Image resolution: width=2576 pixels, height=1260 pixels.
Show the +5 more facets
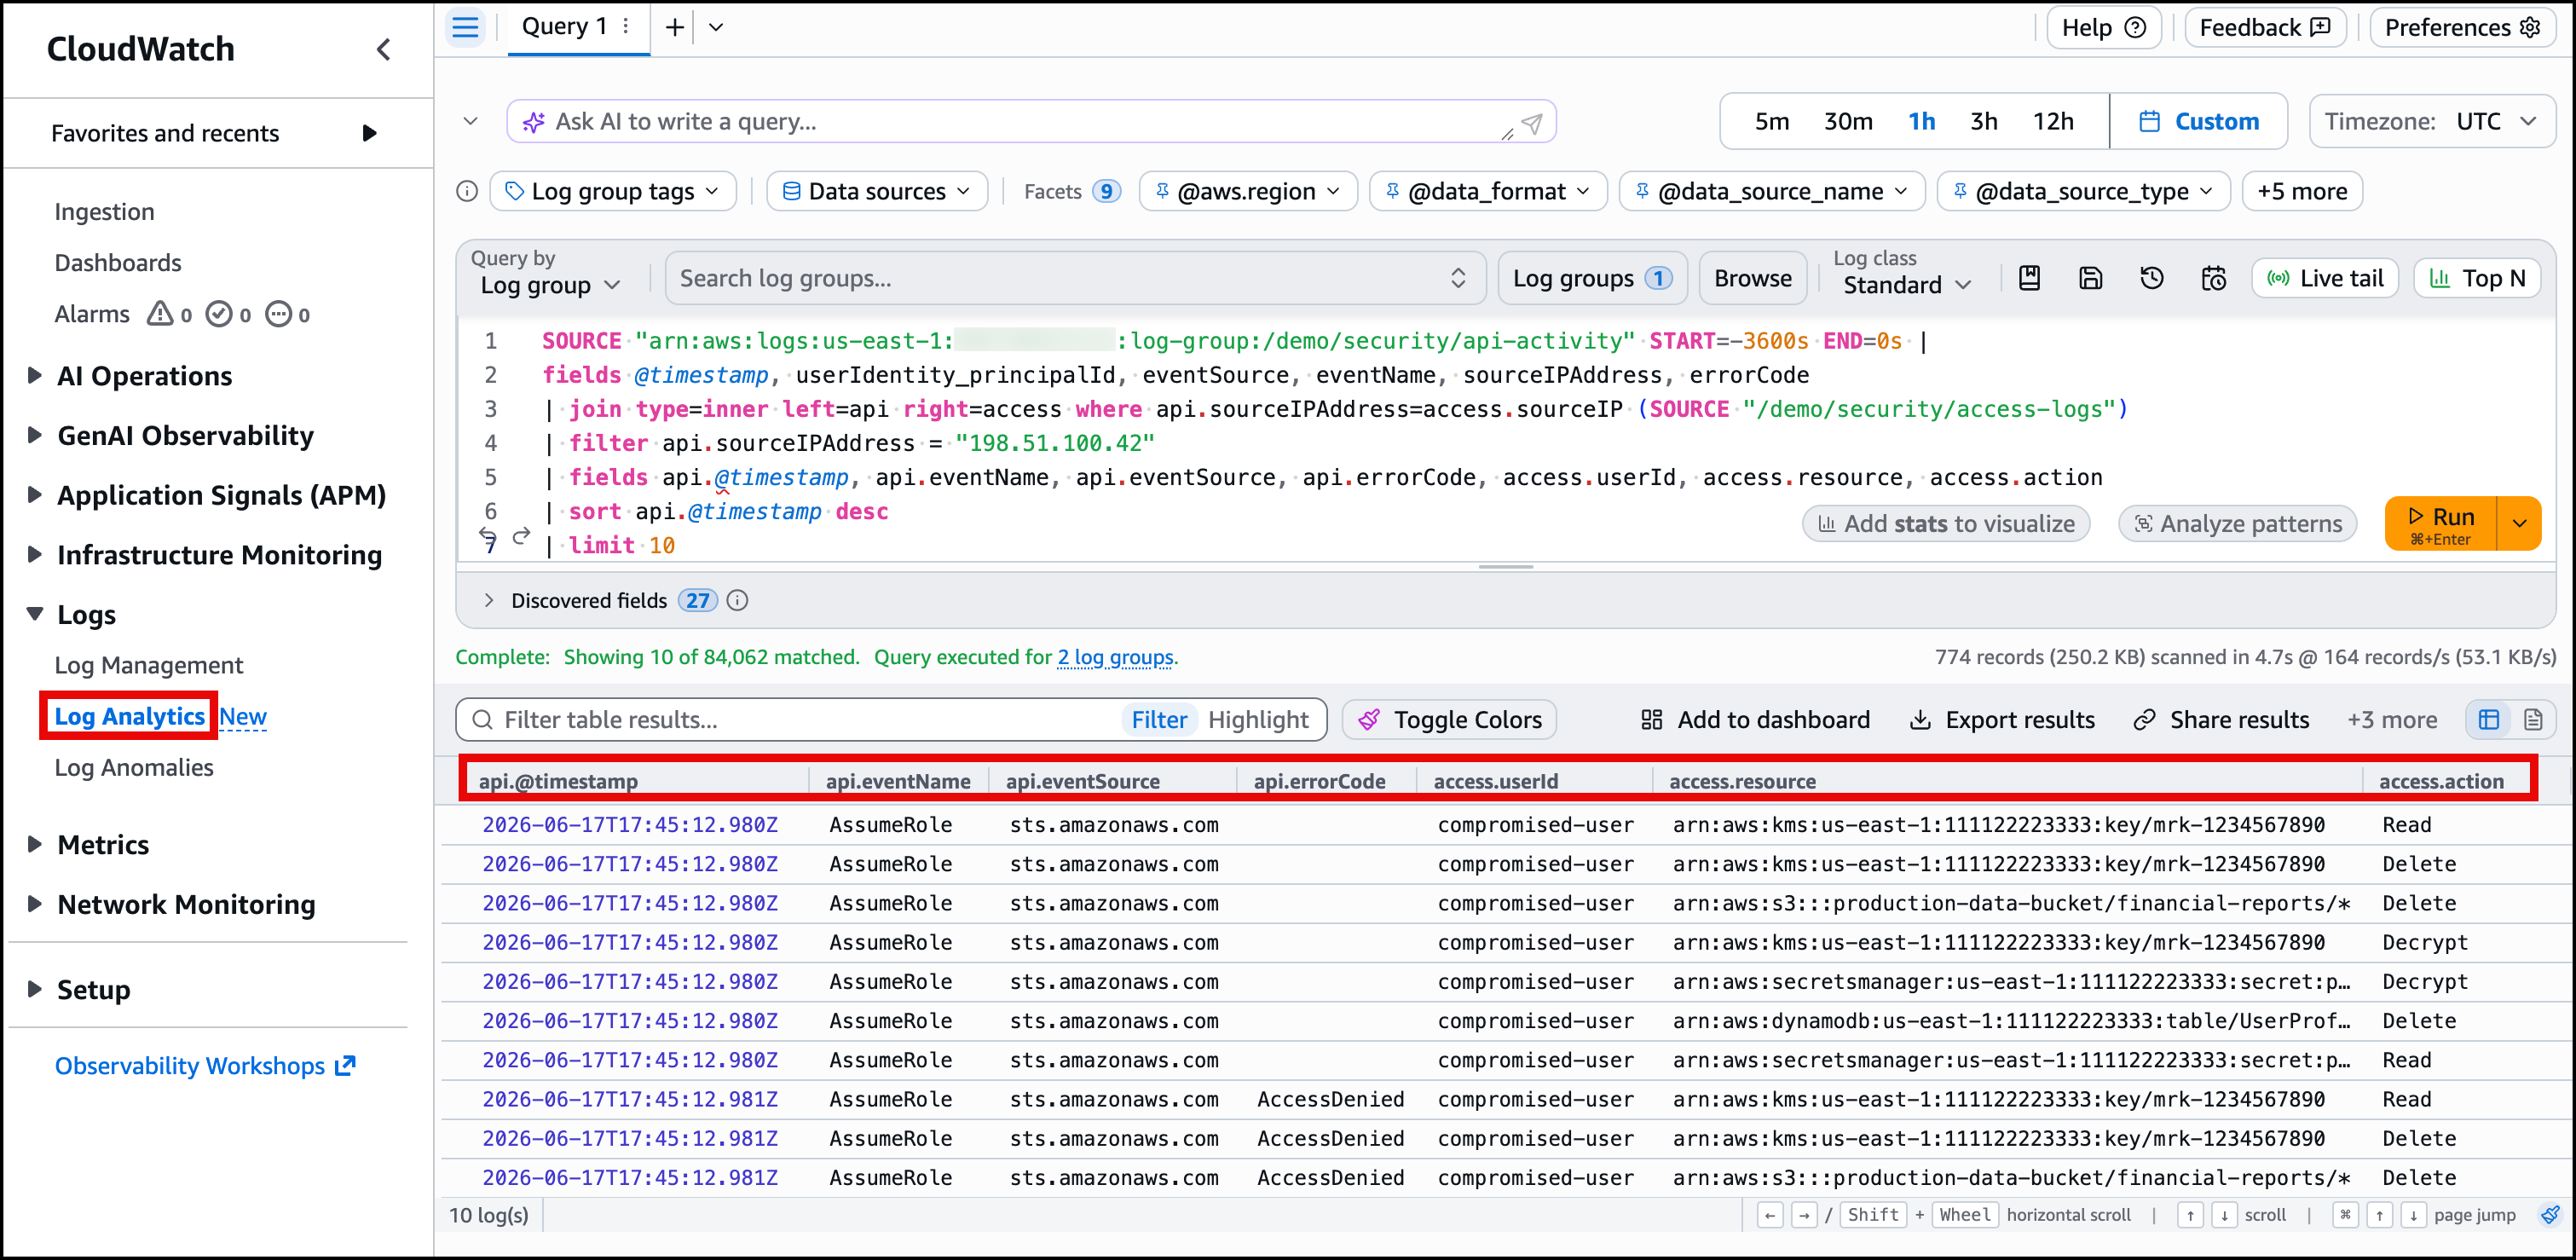(2302, 191)
